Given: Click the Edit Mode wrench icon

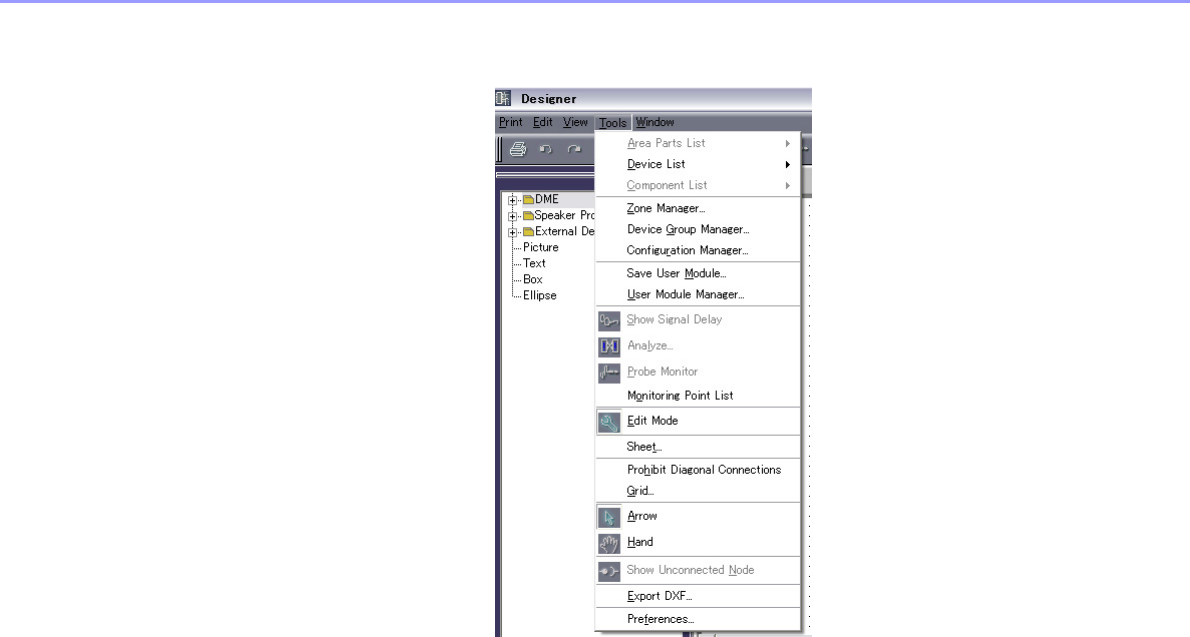Looking at the screenshot, I should click(609, 421).
